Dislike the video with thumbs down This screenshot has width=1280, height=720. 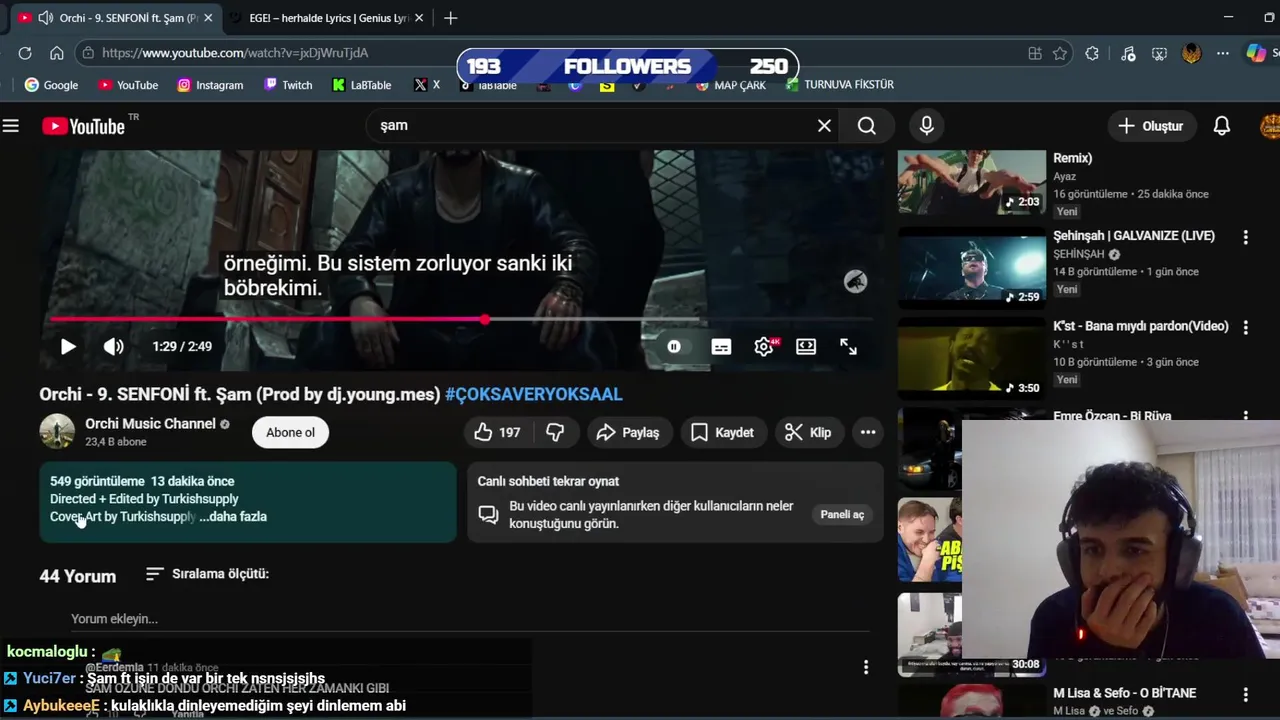[x=555, y=432]
